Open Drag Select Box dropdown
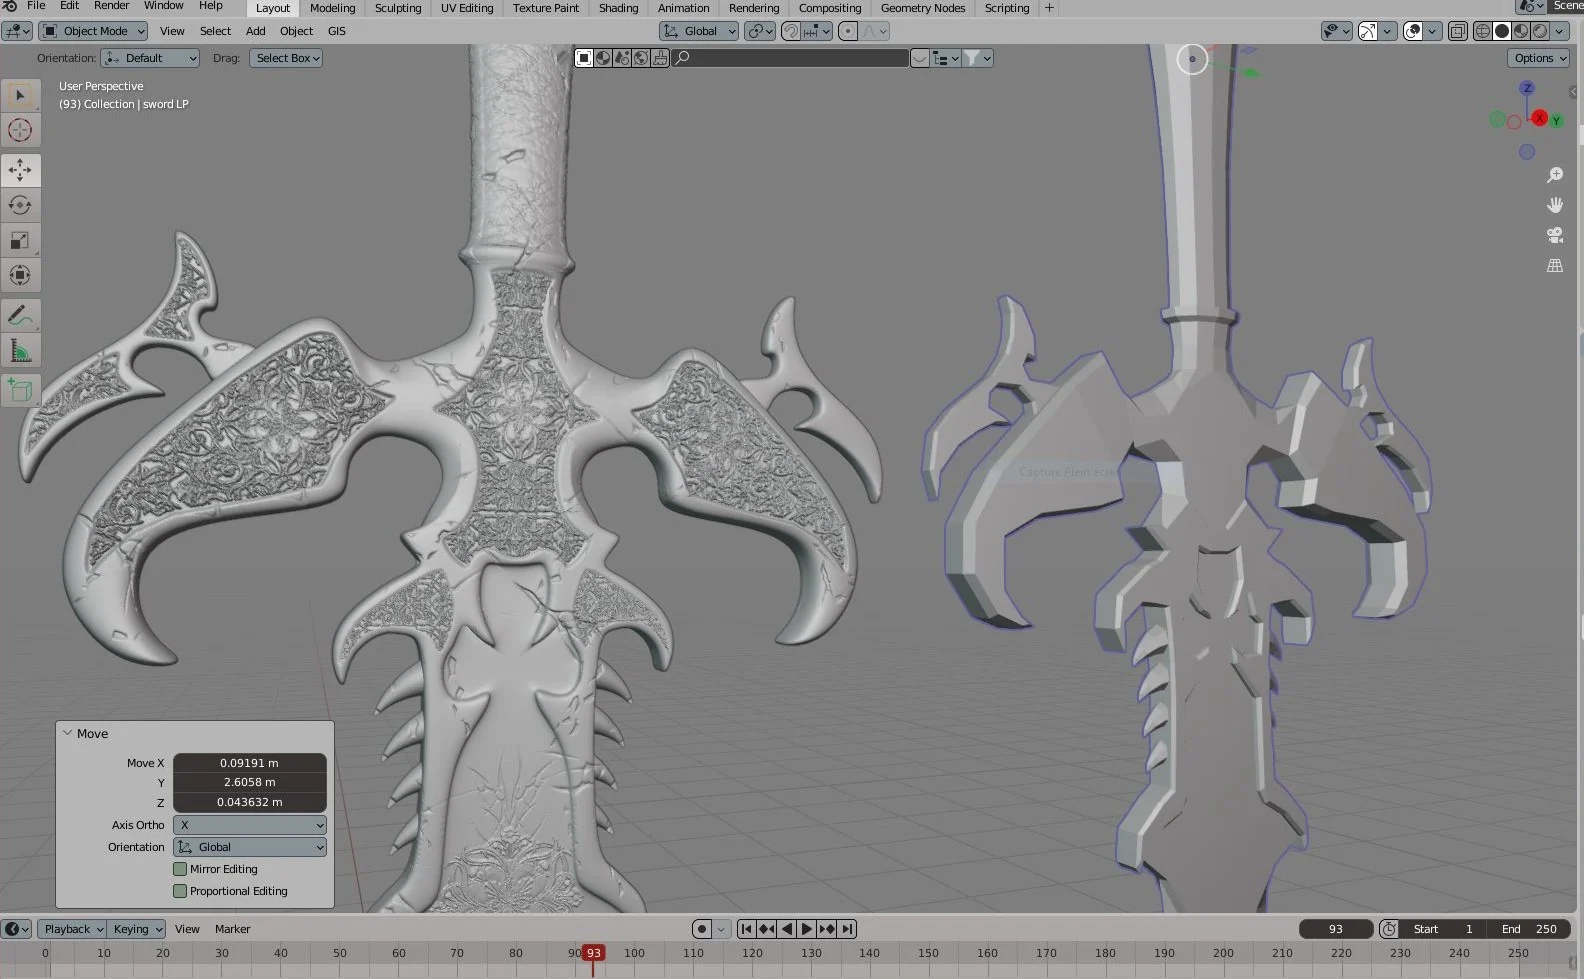The height and width of the screenshot is (979, 1584). click(x=286, y=58)
